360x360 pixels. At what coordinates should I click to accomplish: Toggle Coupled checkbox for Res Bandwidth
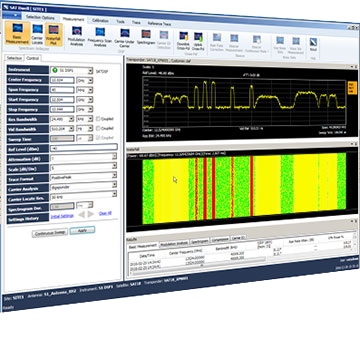(98, 118)
